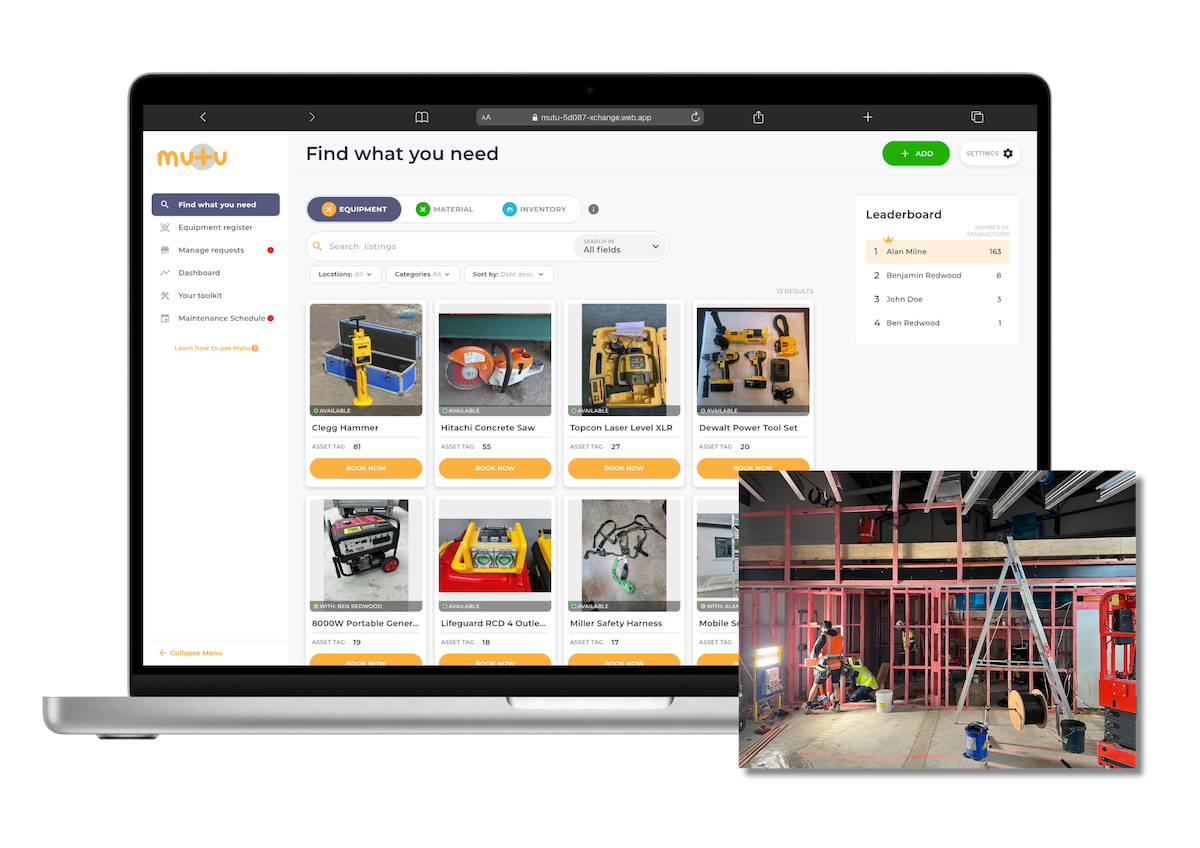The height and width of the screenshot is (848, 1200).
Task: Click the 13 results count text
Action: [795, 292]
